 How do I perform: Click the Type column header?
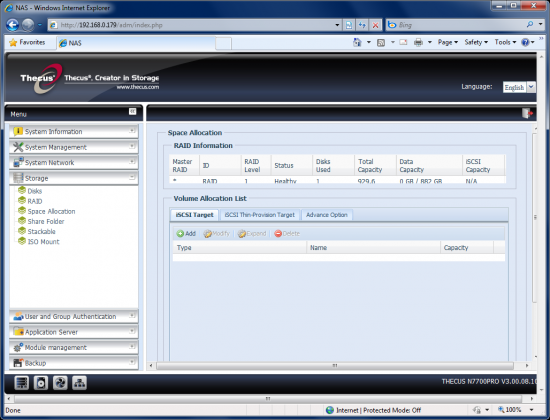coord(240,247)
